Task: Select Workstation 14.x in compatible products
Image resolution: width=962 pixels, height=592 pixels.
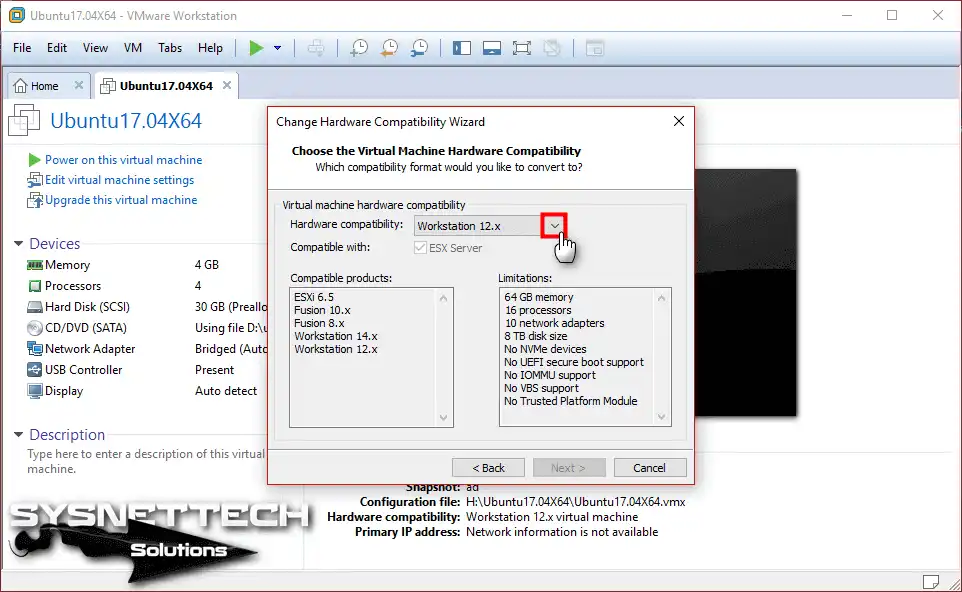Action: (x=336, y=336)
